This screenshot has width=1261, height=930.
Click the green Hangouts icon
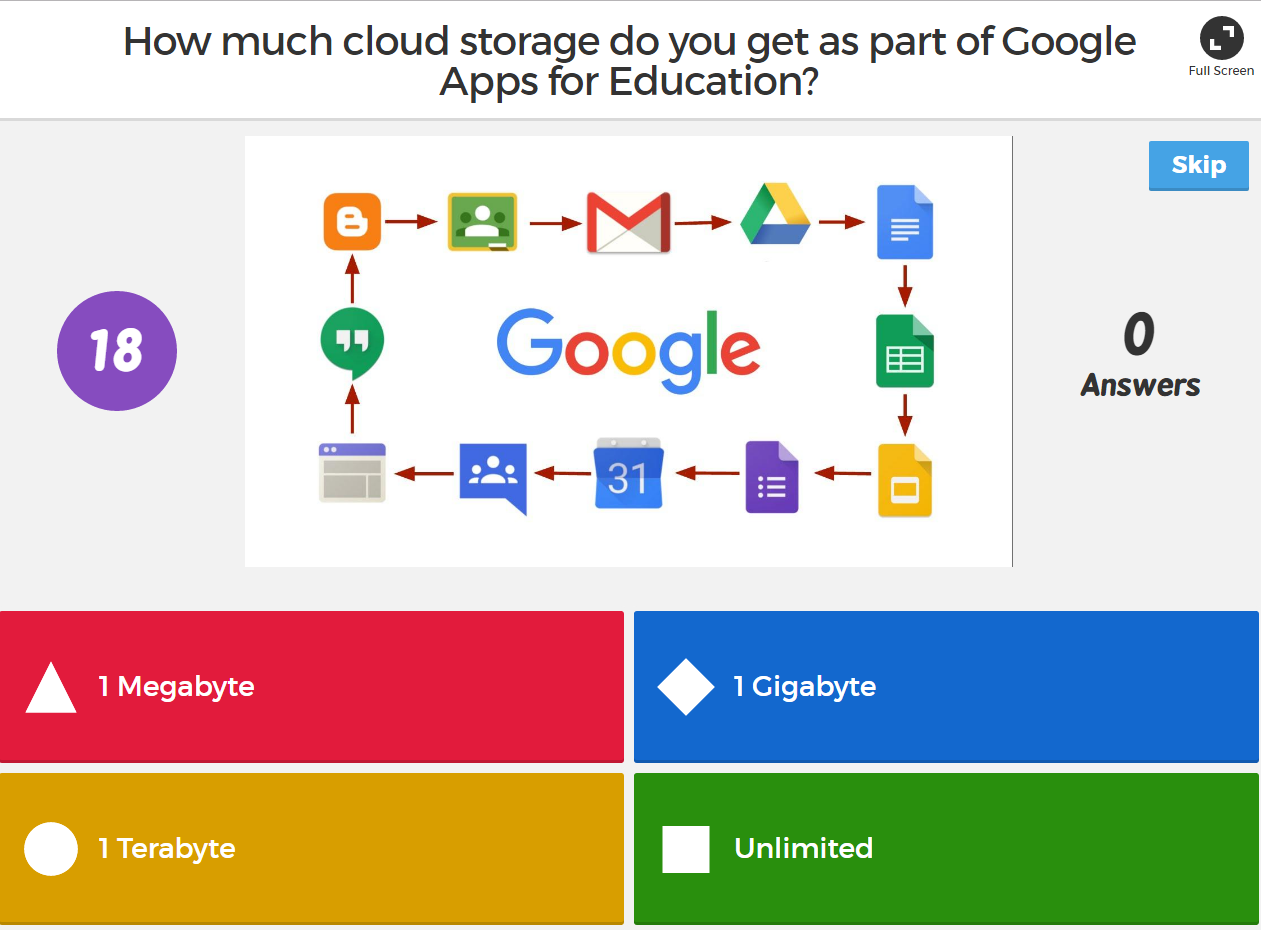(352, 341)
